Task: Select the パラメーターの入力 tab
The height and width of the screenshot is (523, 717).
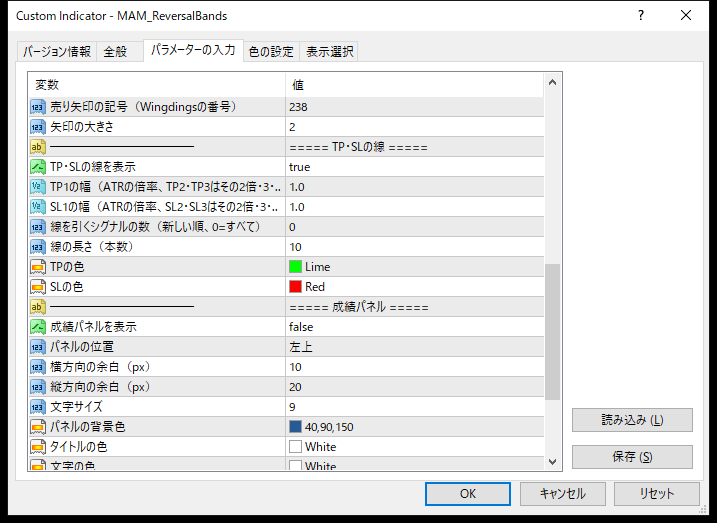Action: [x=193, y=50]
